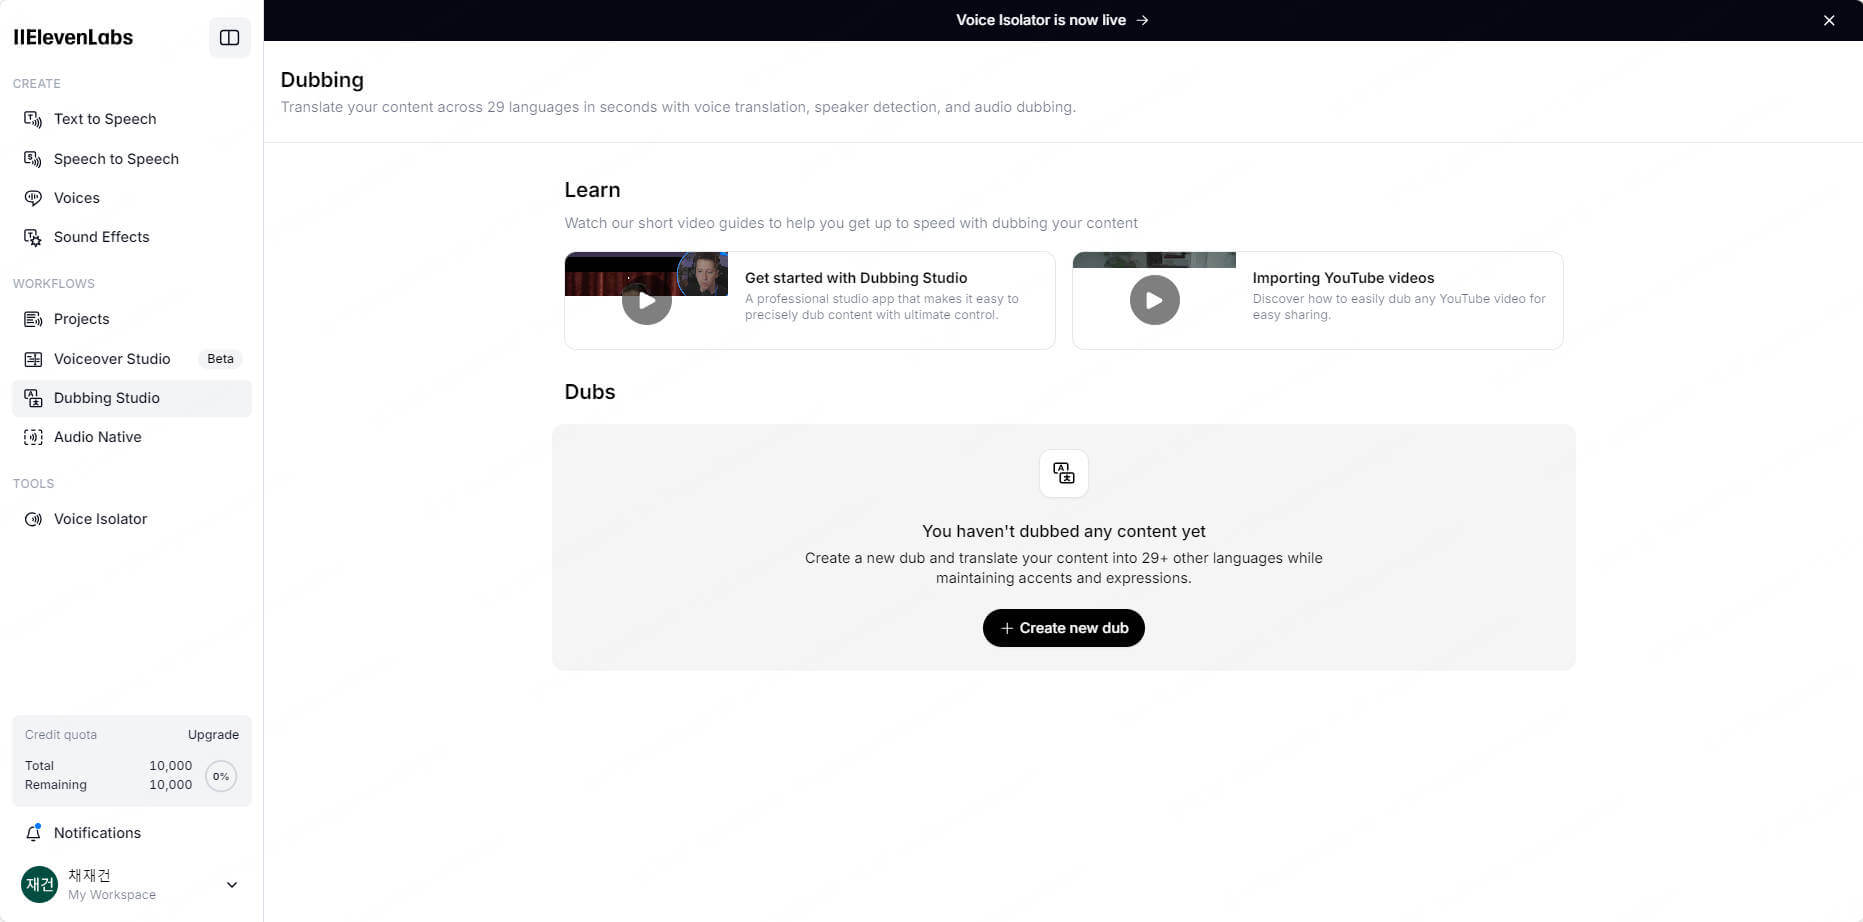Screen dimensions: 1863x922
Task: Click Create new dub button
Action: click(x=1064, y=628)
